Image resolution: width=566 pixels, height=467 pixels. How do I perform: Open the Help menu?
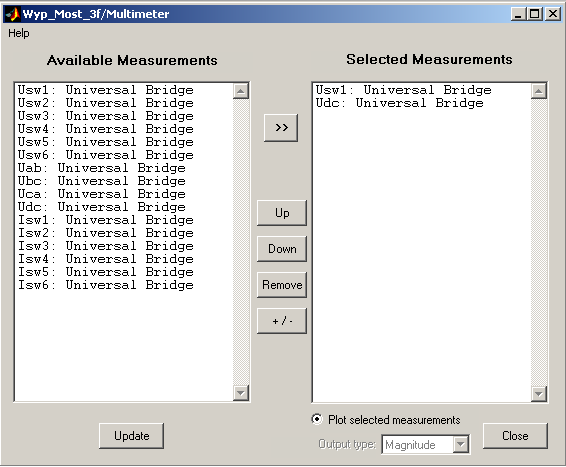[18, 33]
